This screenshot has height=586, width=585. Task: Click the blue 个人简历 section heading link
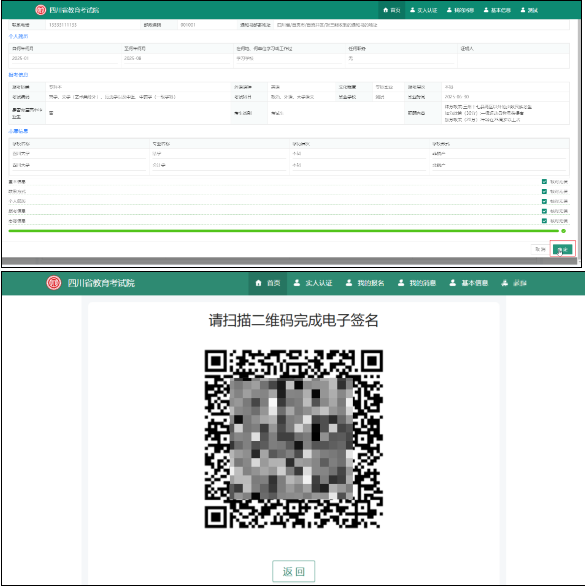[x=18, y=36]
